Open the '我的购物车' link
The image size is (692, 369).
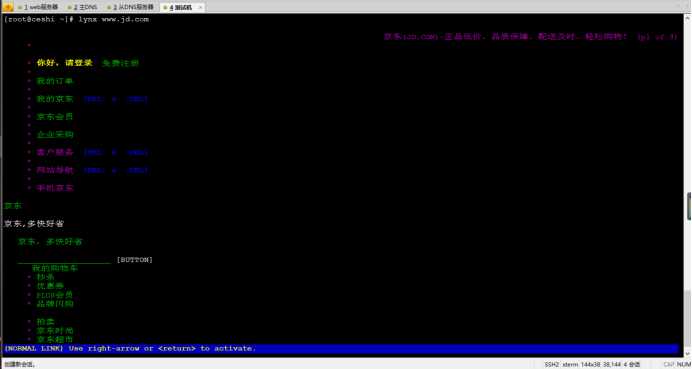tap(55, 268)
